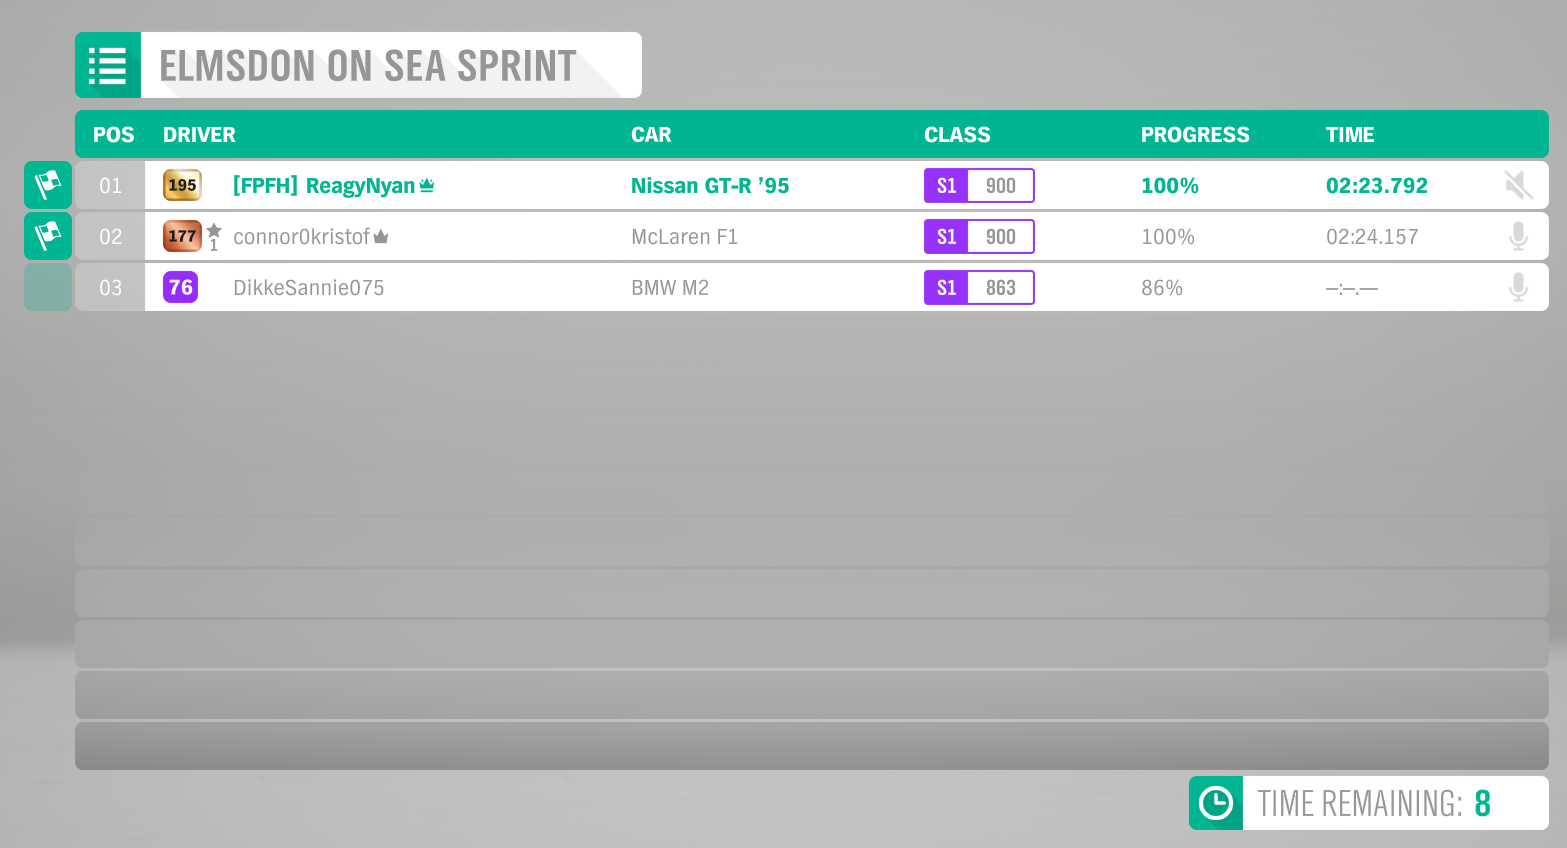Image resolution: width=1567 pixels, height=848 pixels.
Task: Click the Elmsdon On Sea Sprint title banner
Action: [x=358, y=65]
